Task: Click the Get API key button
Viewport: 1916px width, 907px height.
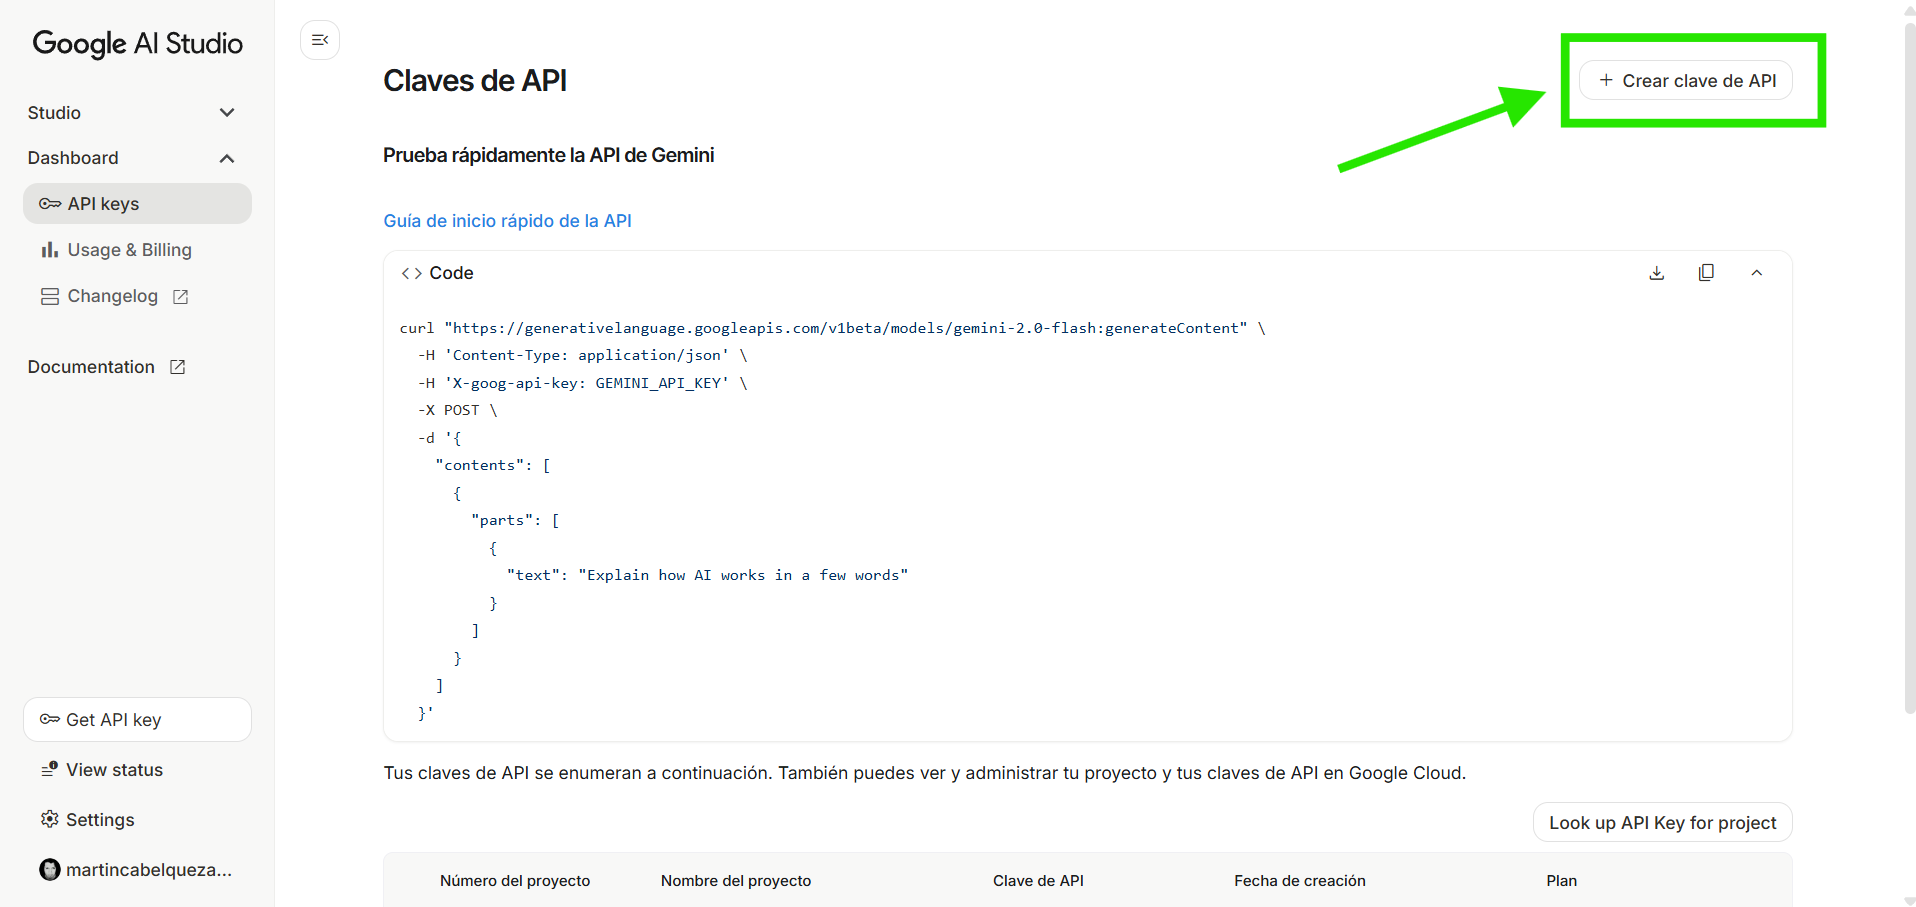Action: coord(137,720)
